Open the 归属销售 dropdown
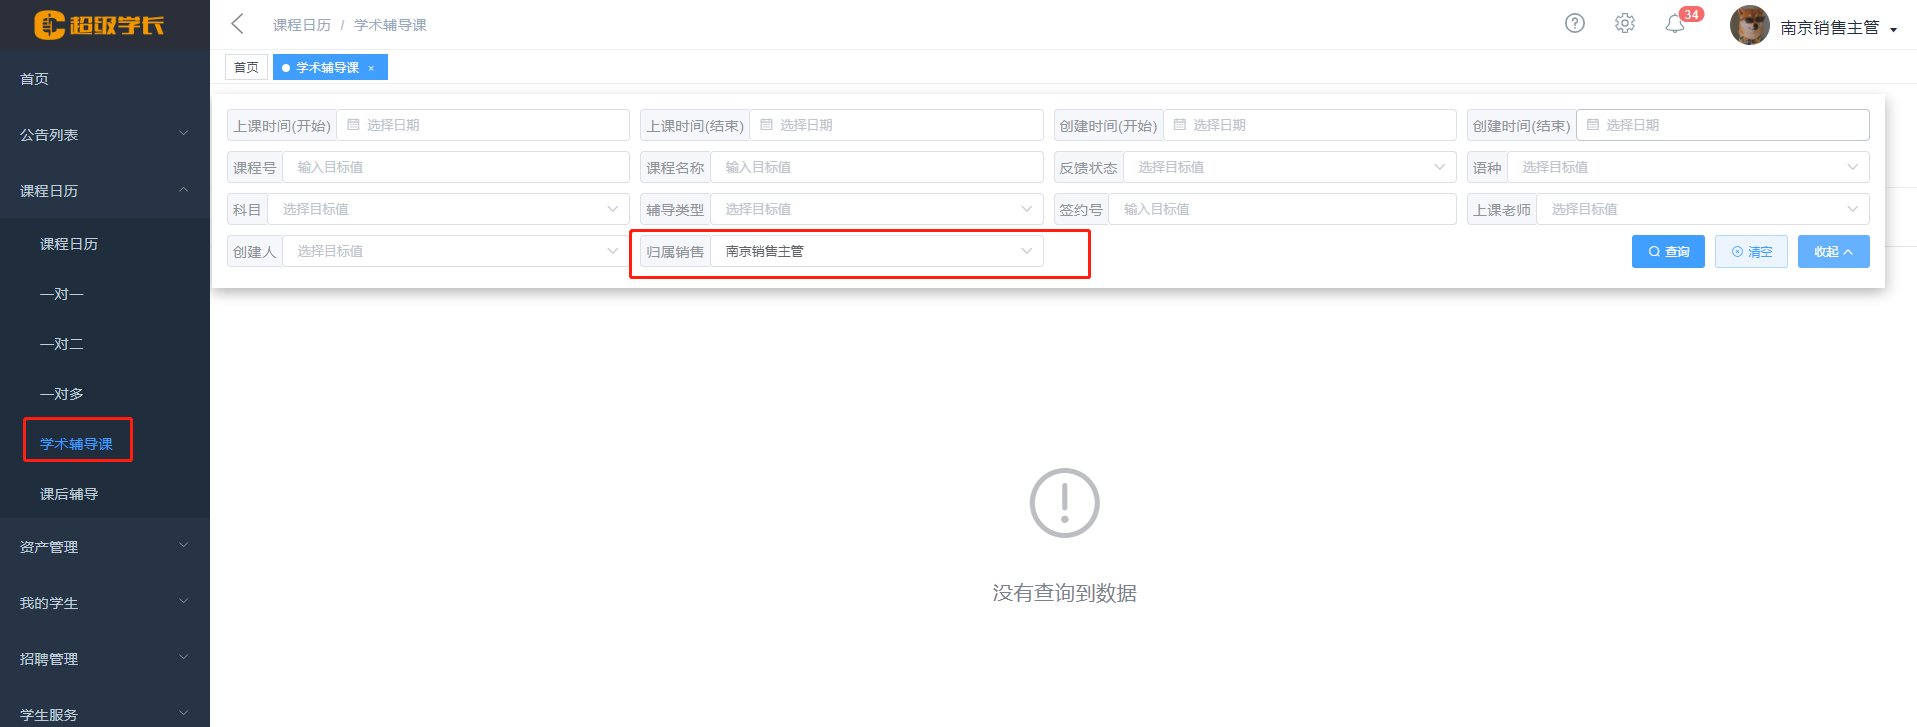1917x727 pixels. coord(875,251)
